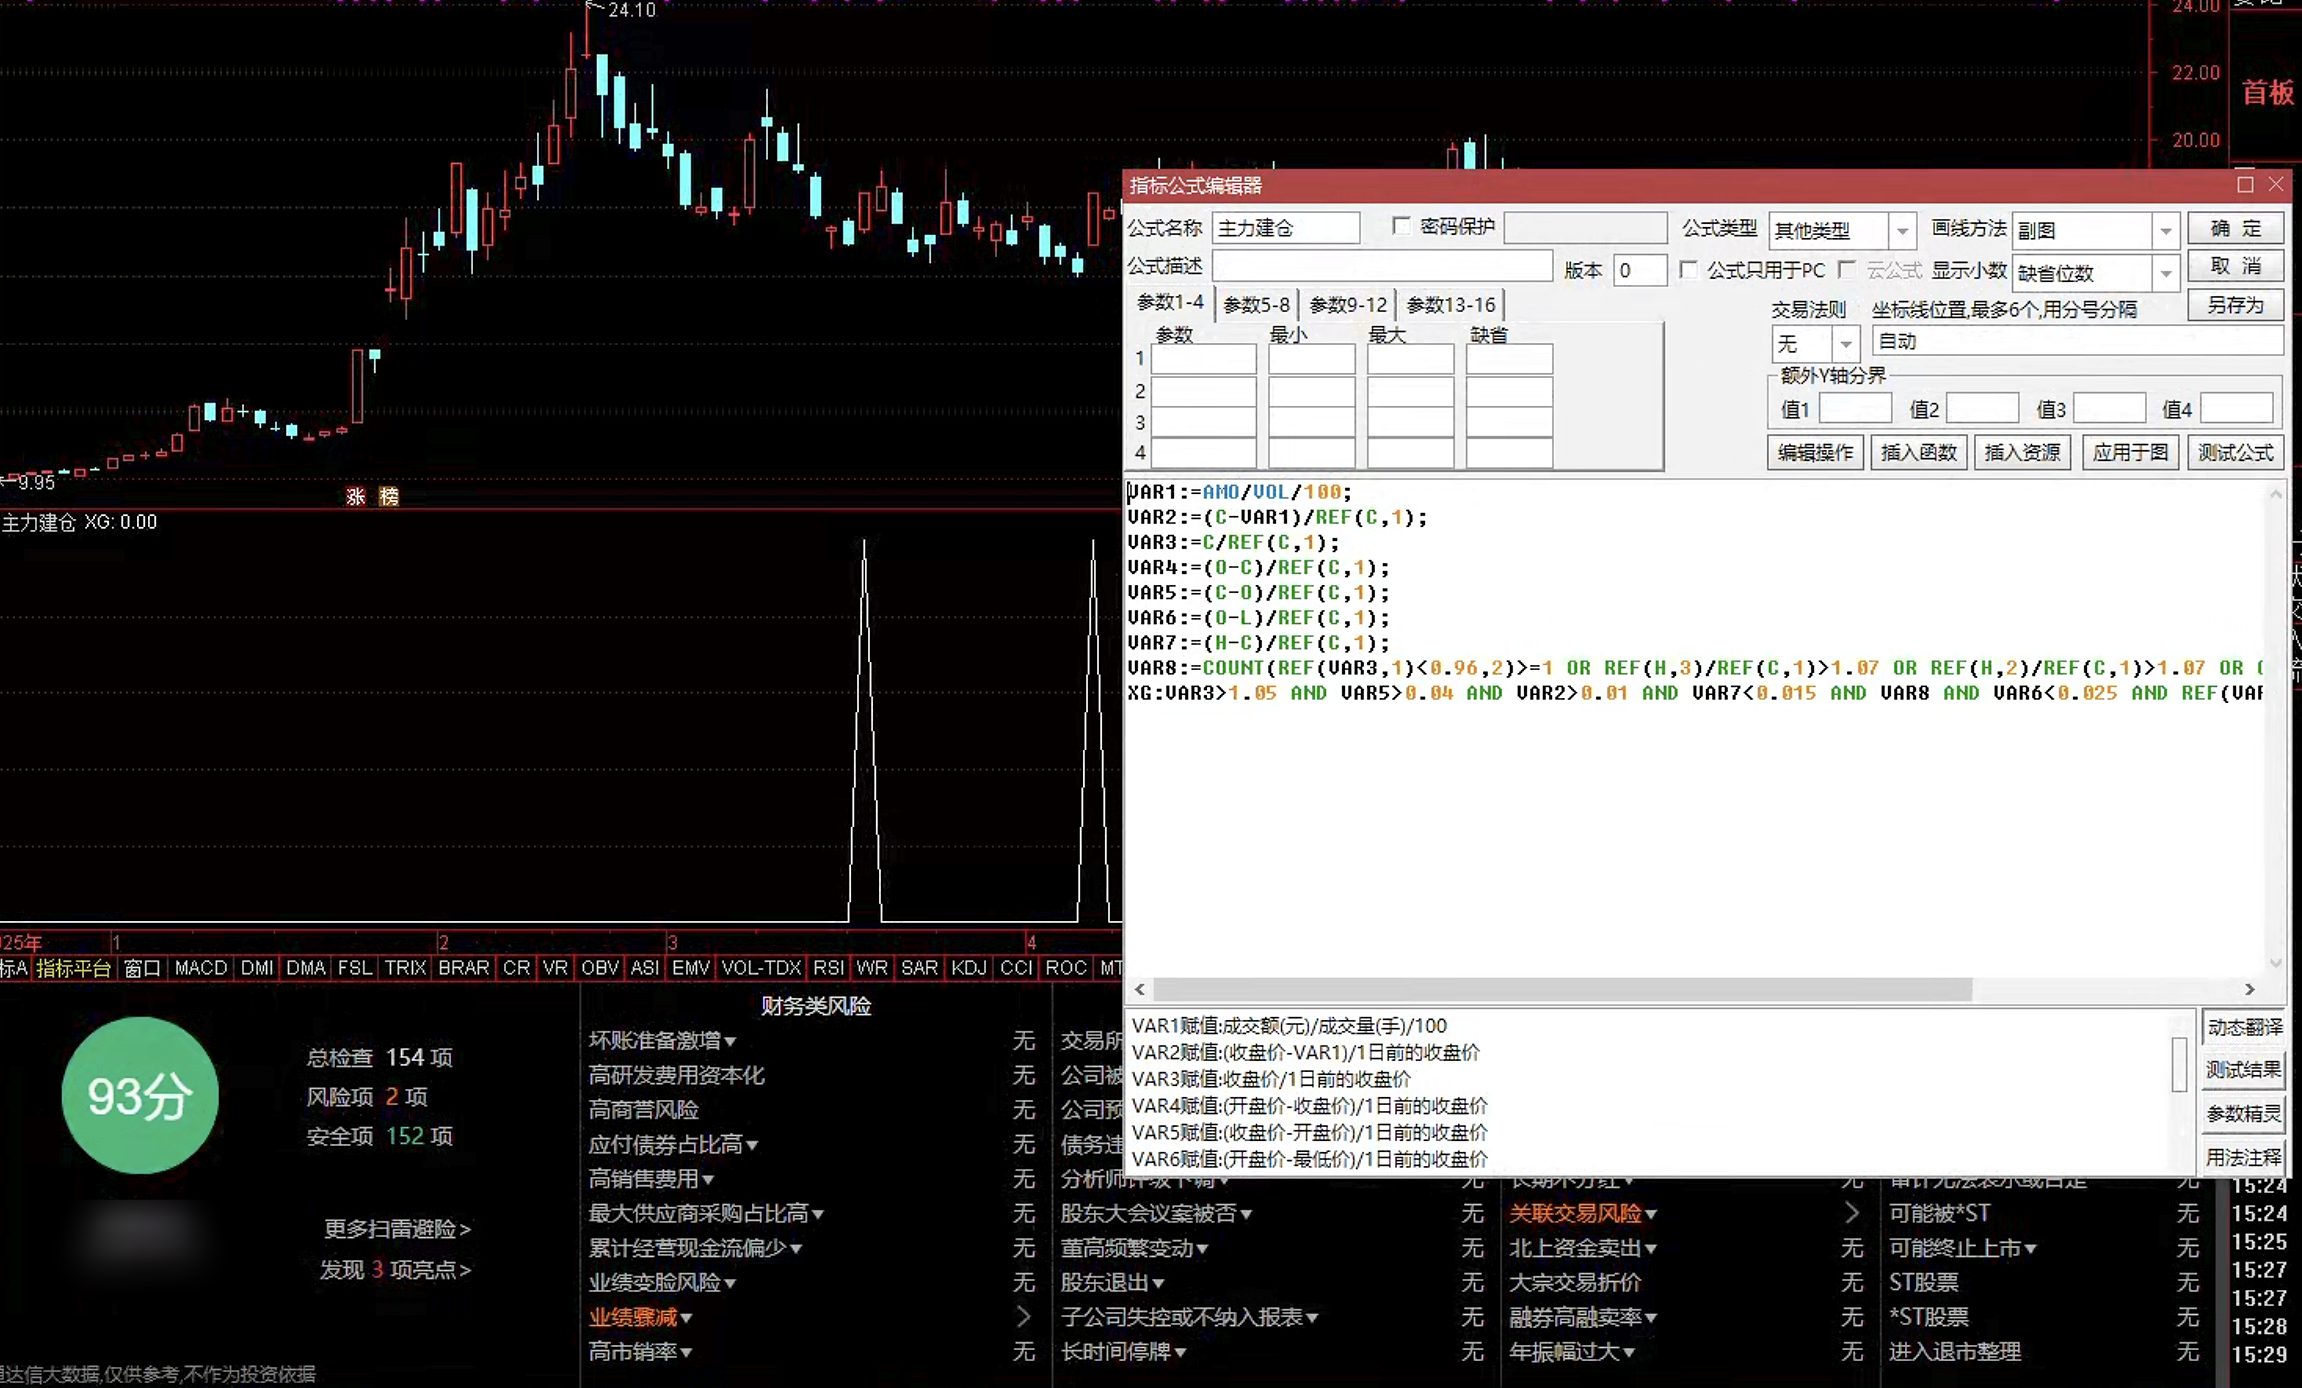Screen dimensions: 2302x1388
Task: Switch to 参数1-4 tab
Action: [x=1171, y=302]
